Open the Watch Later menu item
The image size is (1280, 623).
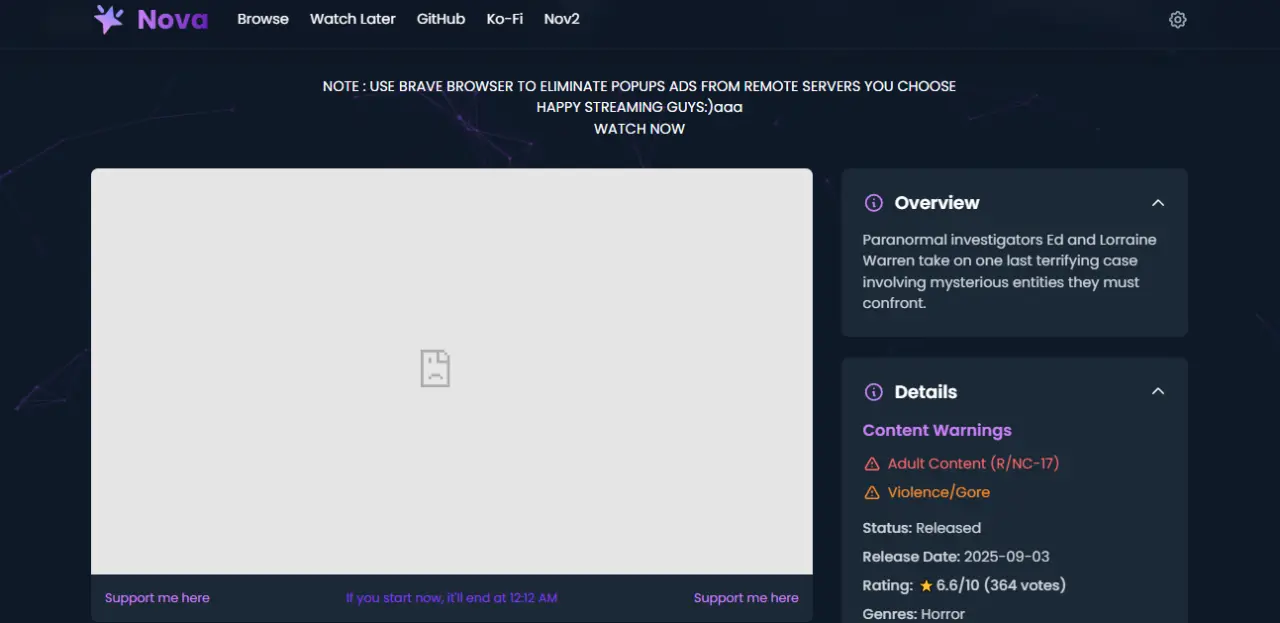coord(353,19)
